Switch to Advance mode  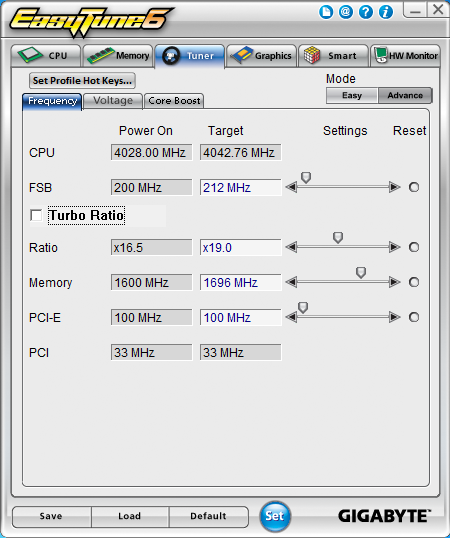tap(405, 95)
